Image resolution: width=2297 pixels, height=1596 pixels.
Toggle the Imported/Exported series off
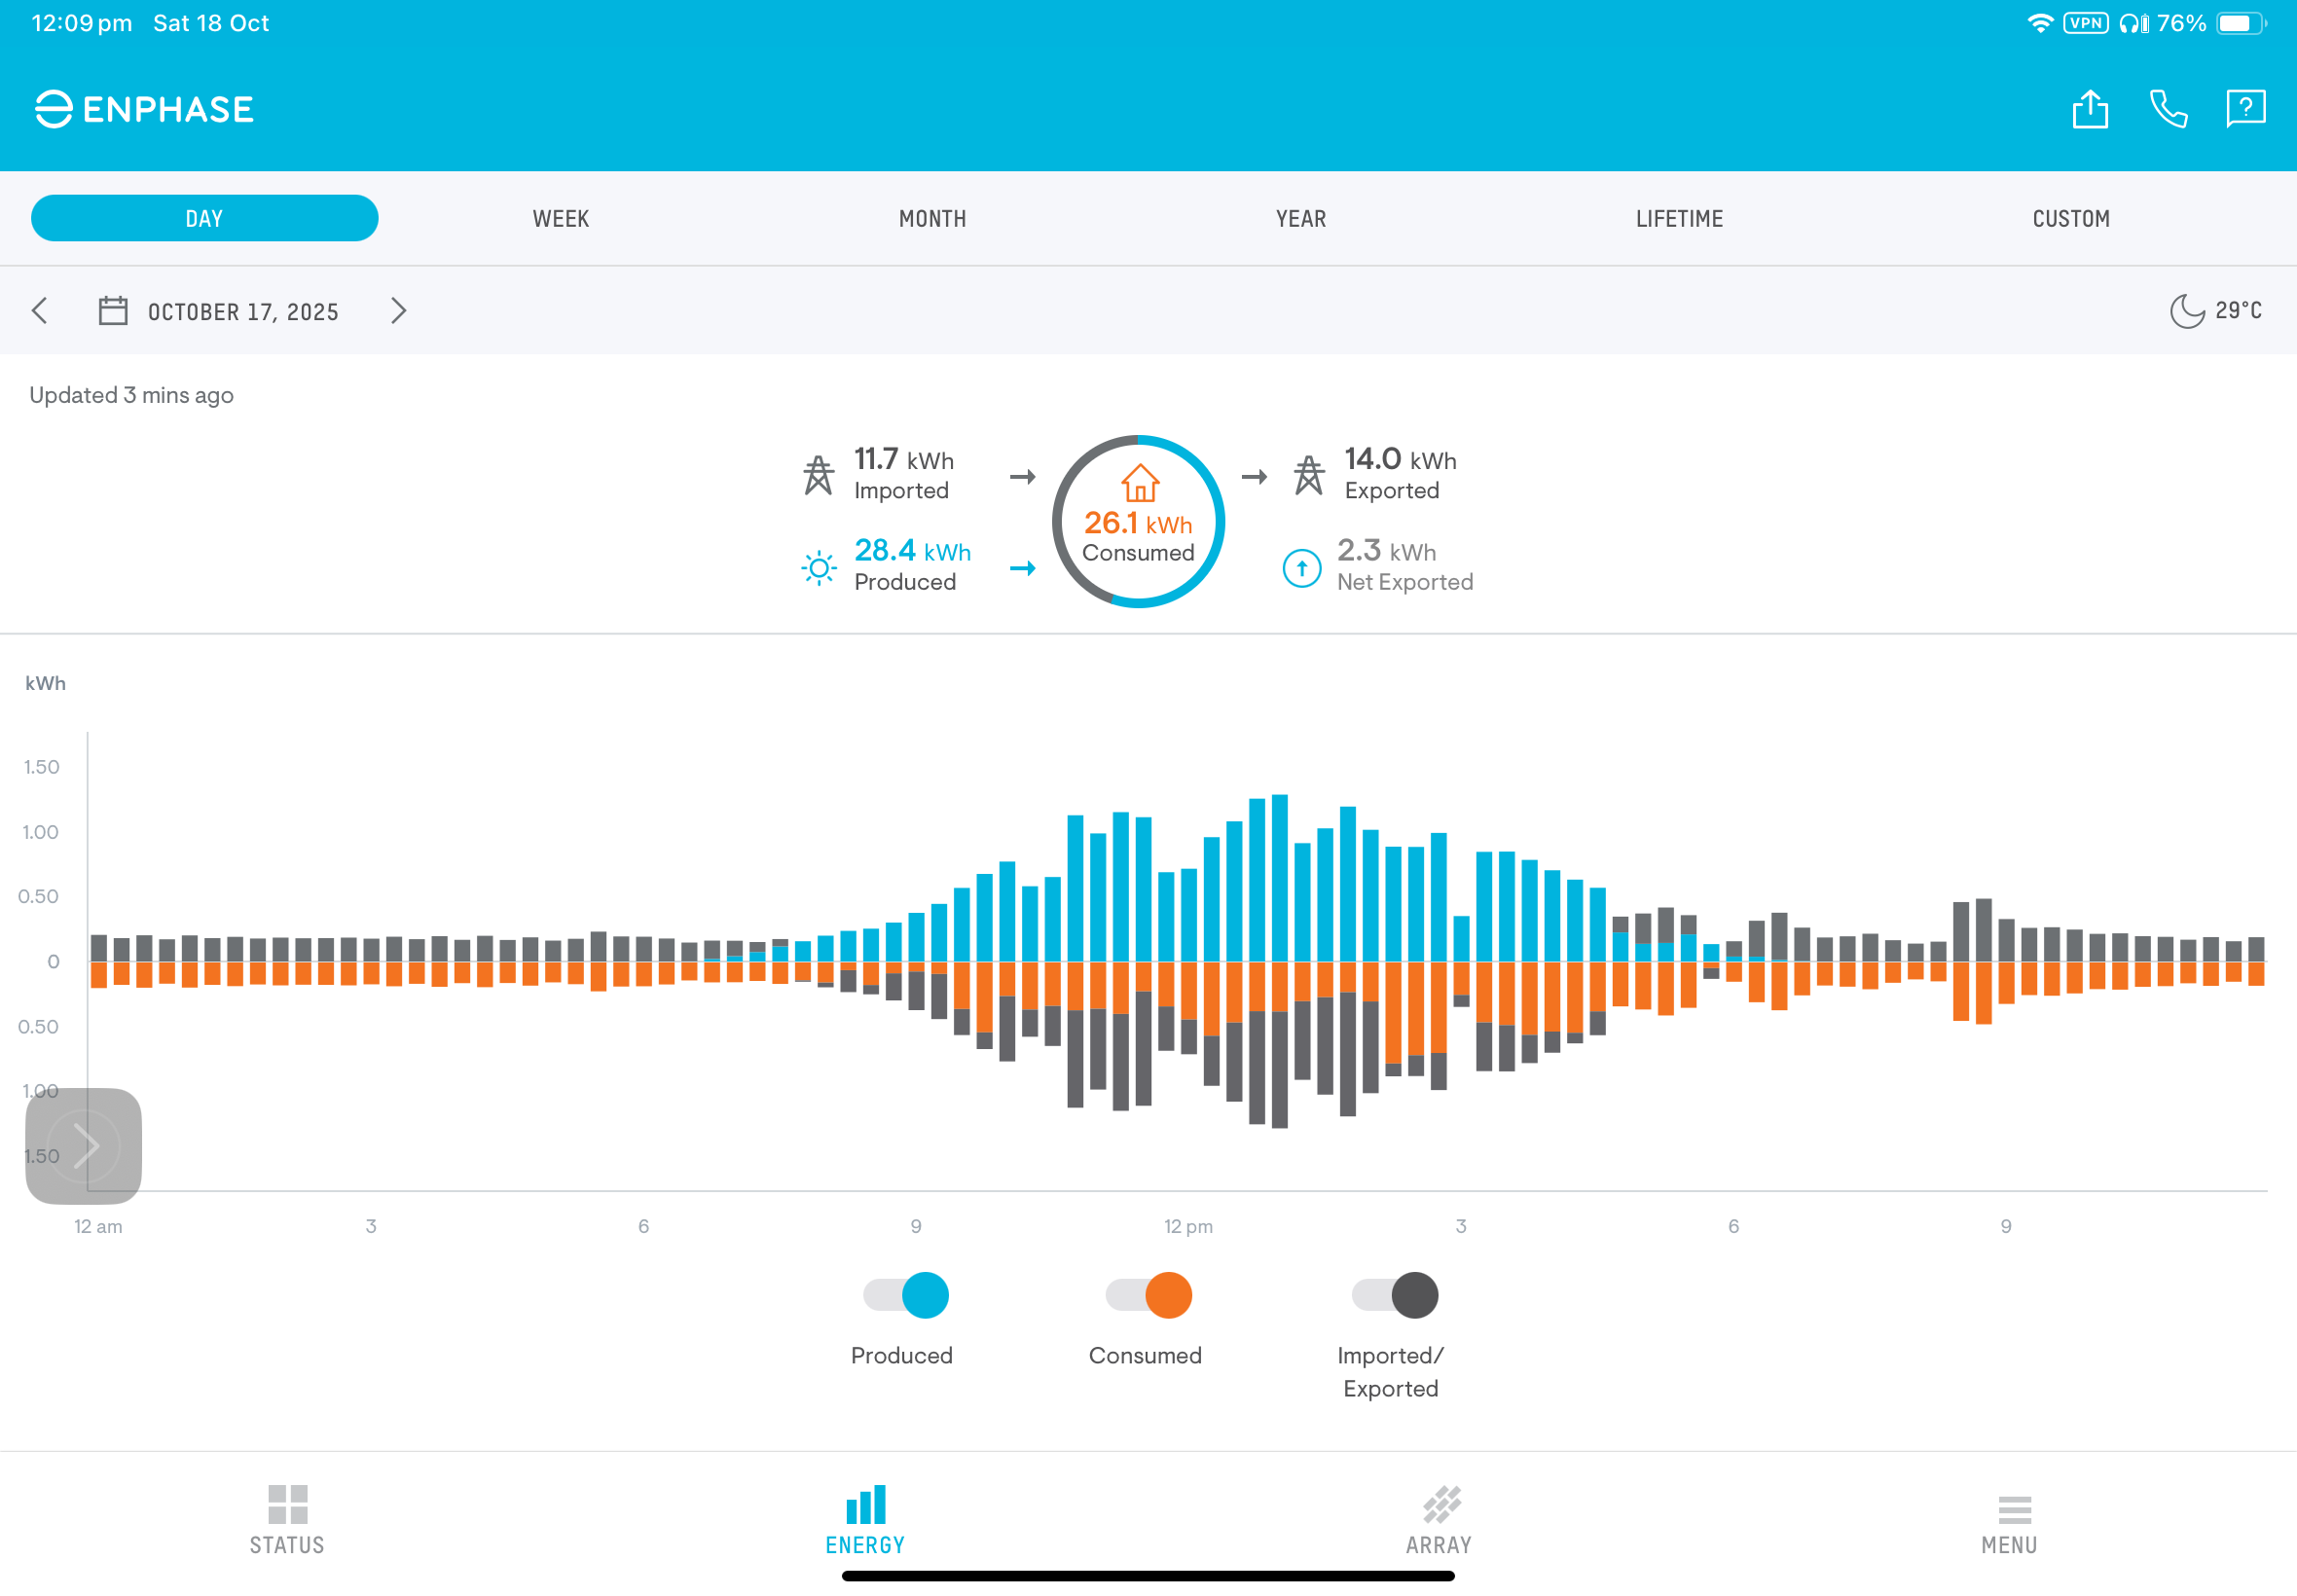click(1394, 1295)
